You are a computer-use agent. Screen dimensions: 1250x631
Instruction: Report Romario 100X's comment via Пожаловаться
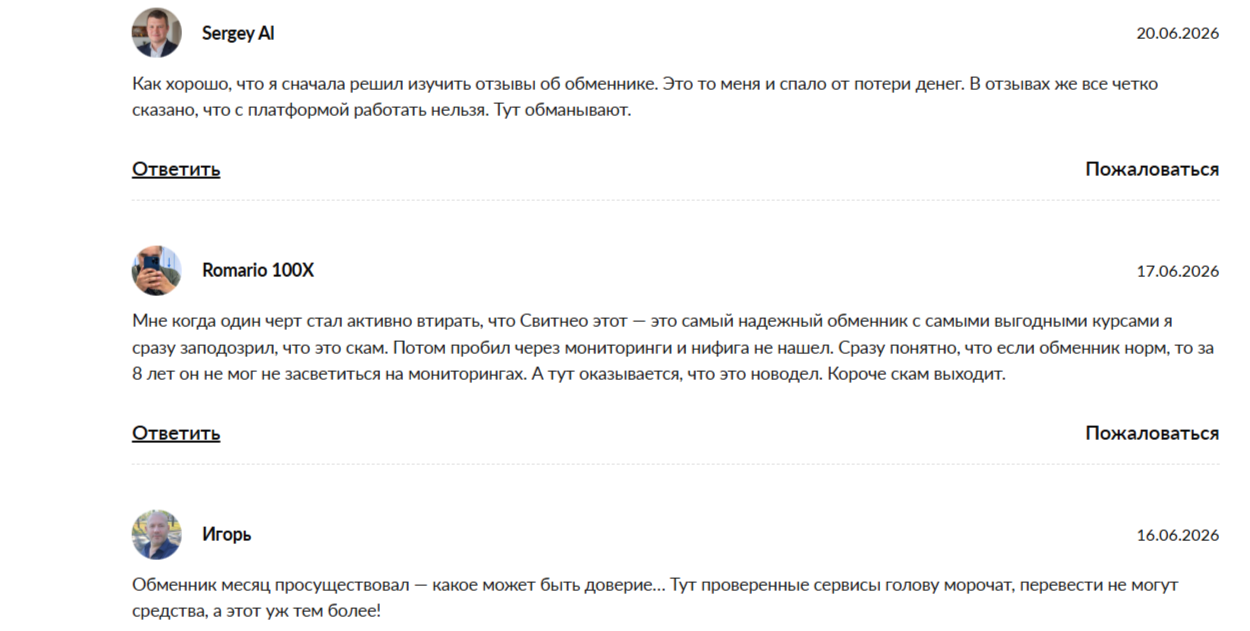[1152, 433]
